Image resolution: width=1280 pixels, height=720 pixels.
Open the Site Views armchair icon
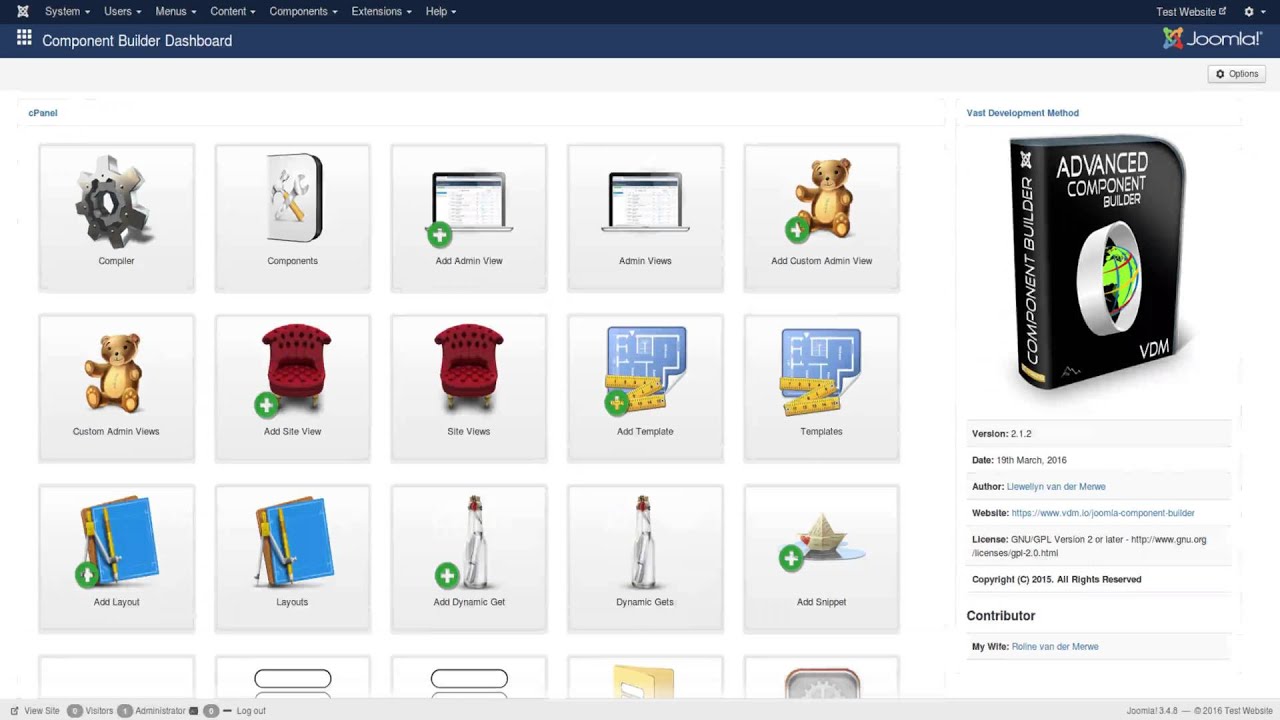coord(469,368)
